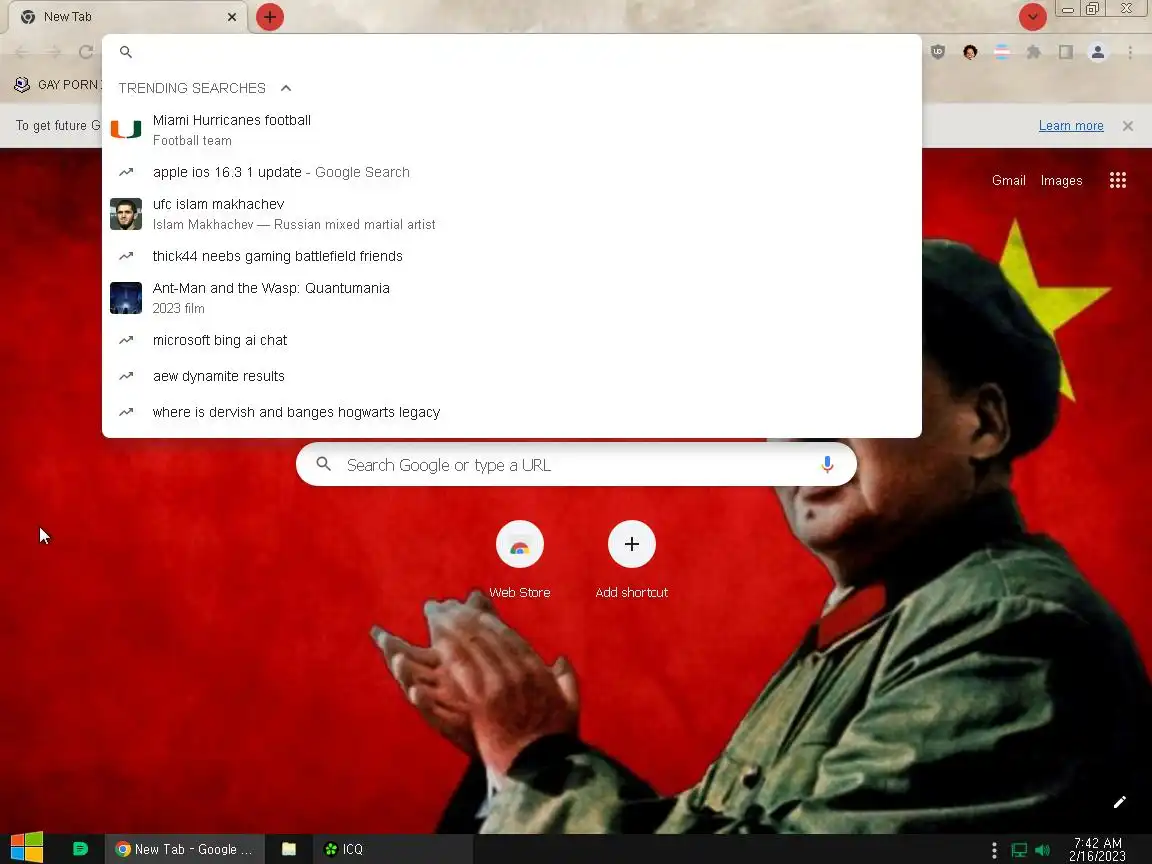Select the ufc islam makhachev suggestion
This screenshot has width=1152, height=864.
(x=511, y=214)
